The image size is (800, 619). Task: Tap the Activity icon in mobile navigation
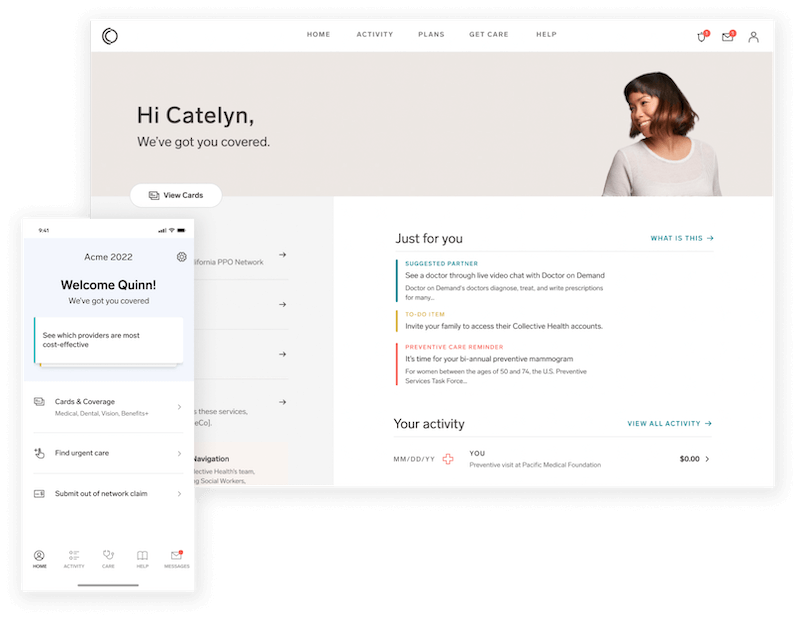(x=74, y=558)
